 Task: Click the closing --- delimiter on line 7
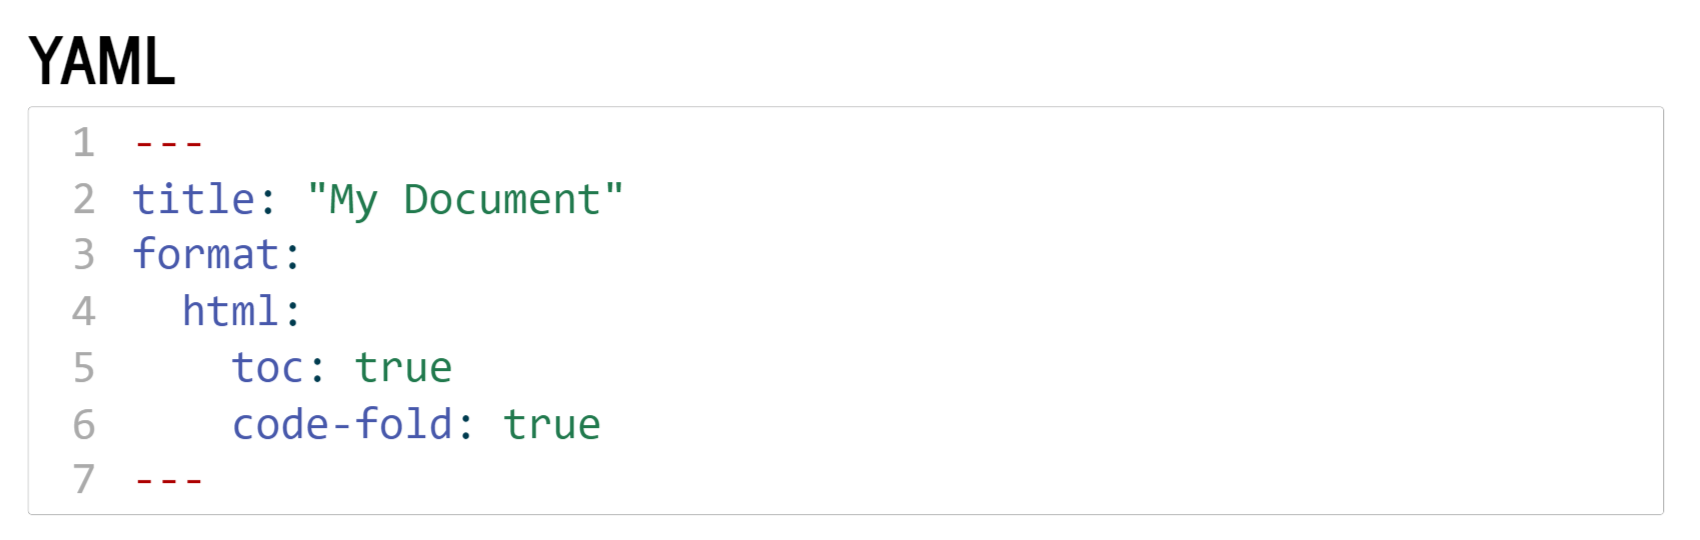tap(169, 481)
